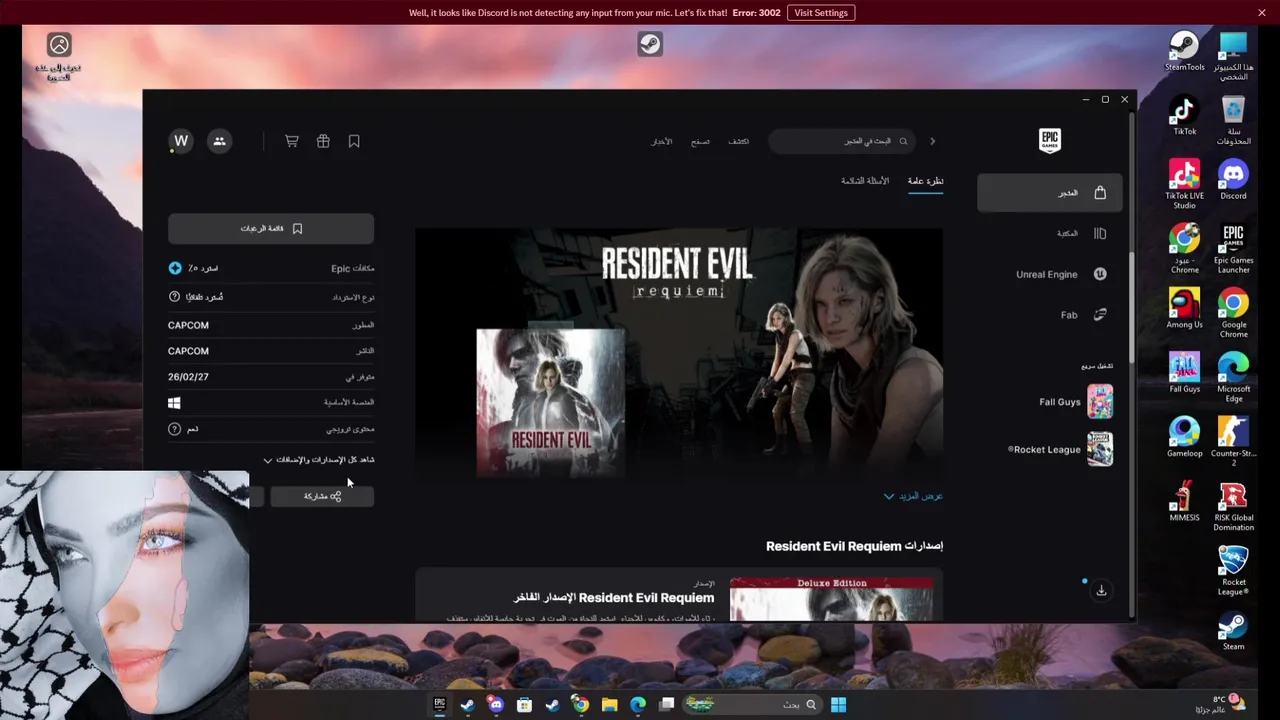This screenshot has height=720, width=1280.
Task: Open 'اكتشف' discover menu item
Action: click(738, 141)
